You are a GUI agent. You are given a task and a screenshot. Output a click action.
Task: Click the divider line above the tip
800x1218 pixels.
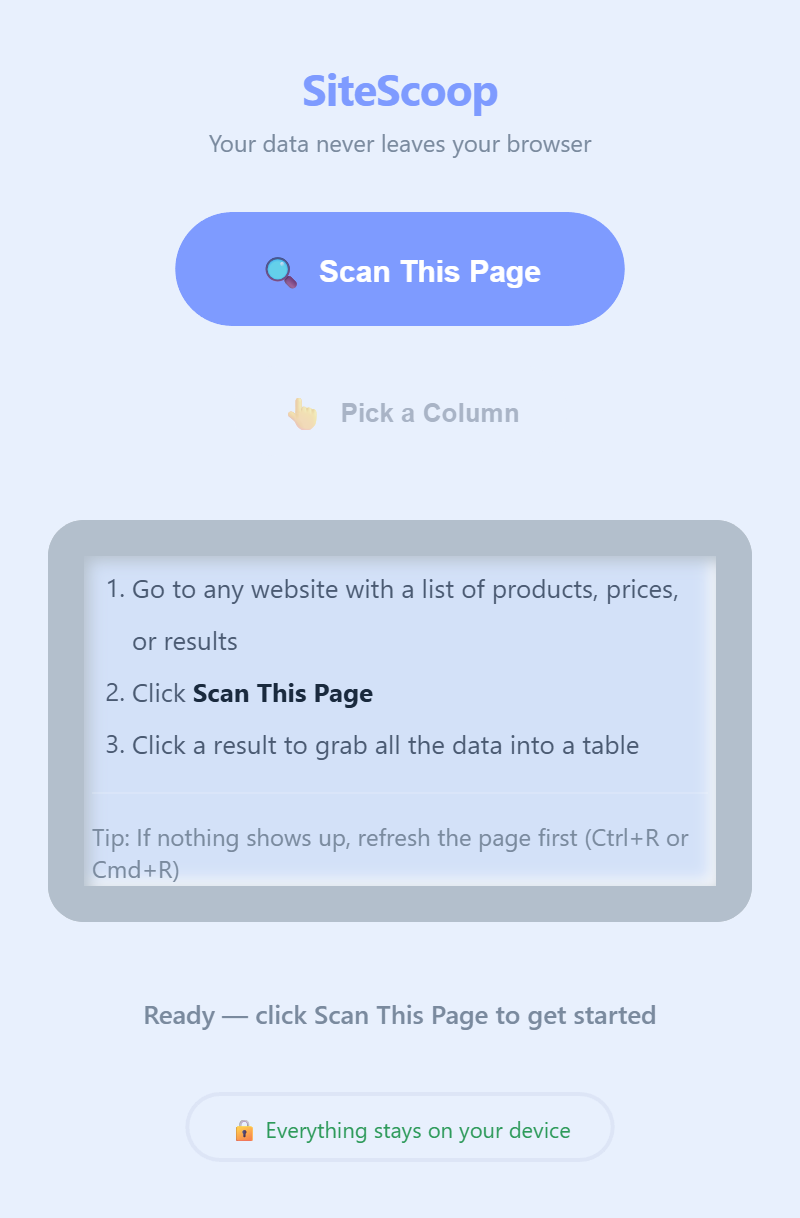(400, 793)
